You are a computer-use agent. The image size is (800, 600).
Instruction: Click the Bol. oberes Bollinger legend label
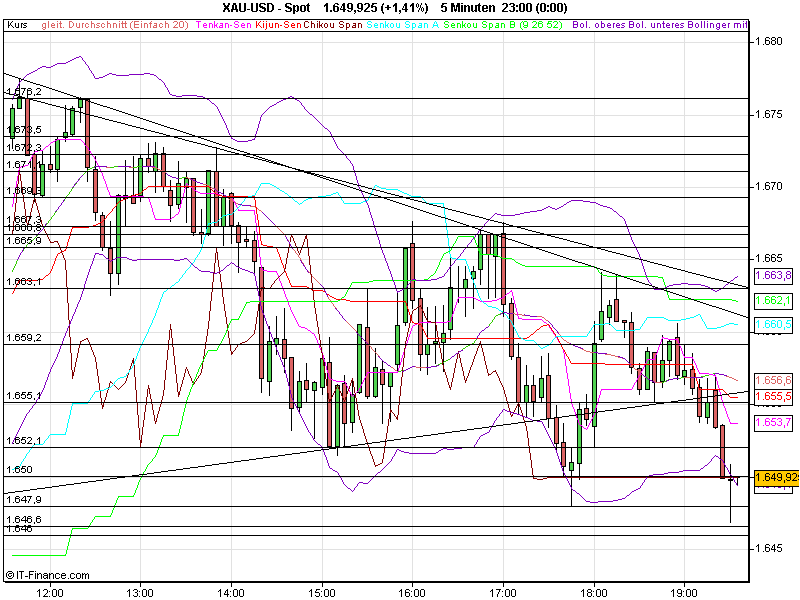(600, 28)
